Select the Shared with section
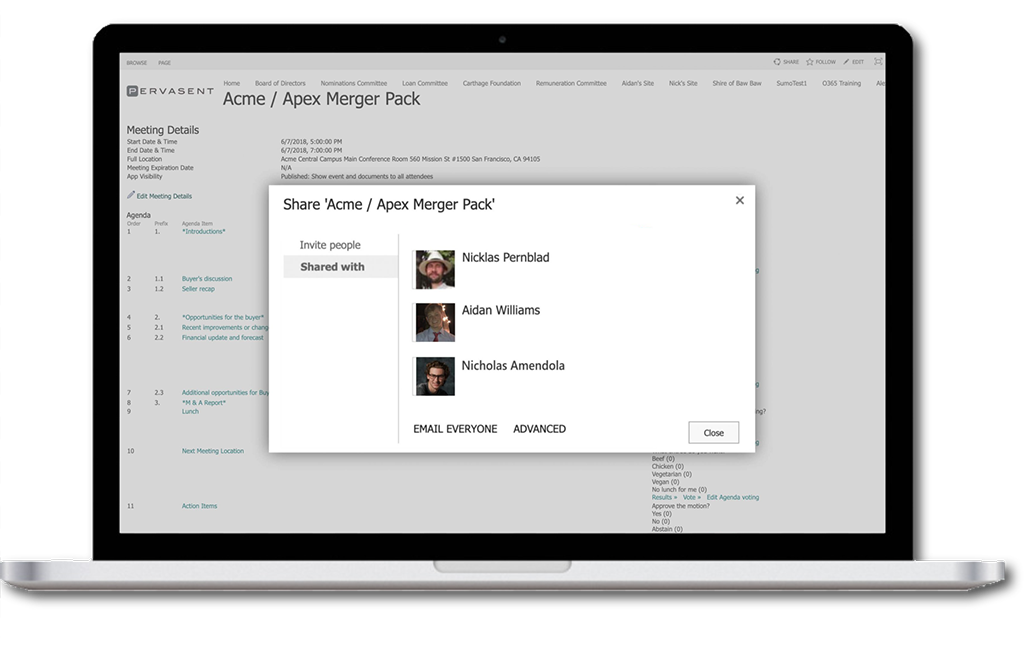 (340, 266)
